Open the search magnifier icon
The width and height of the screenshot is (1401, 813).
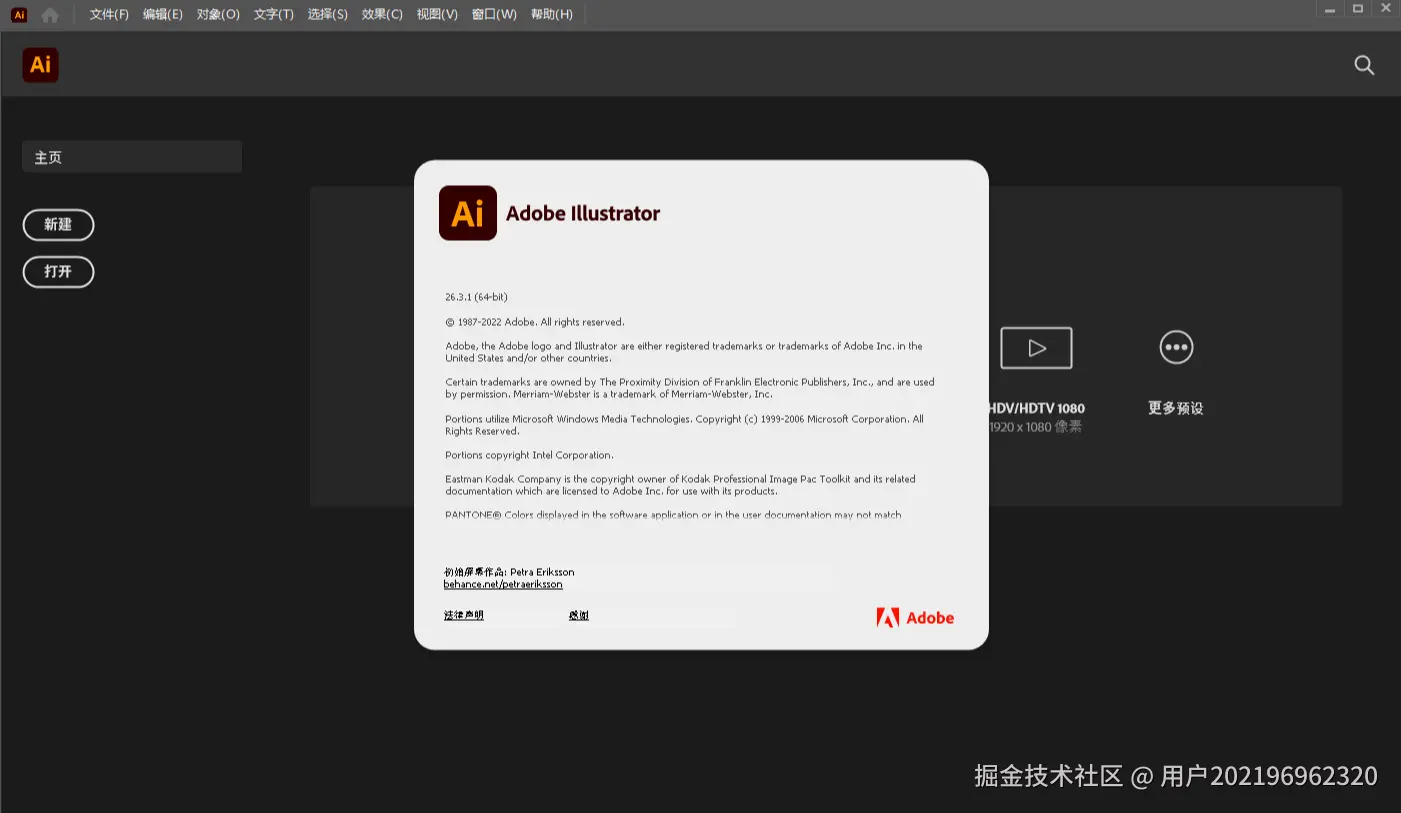click(x=1364, y=65)
